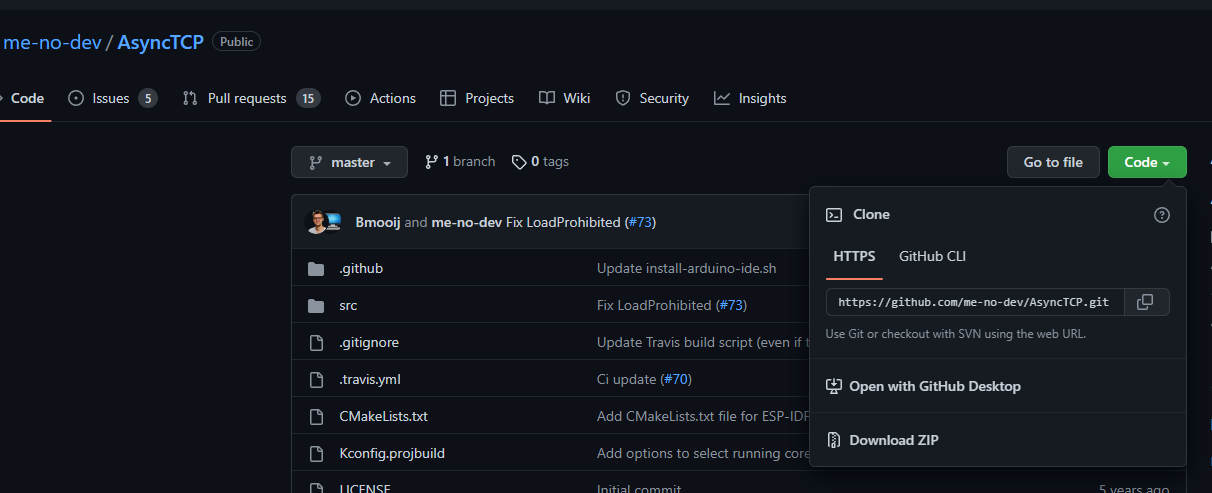Open the Update install-arduino-ide.sh commit message
Viewport: 1212px width, 493px height.
coord(686,268)
